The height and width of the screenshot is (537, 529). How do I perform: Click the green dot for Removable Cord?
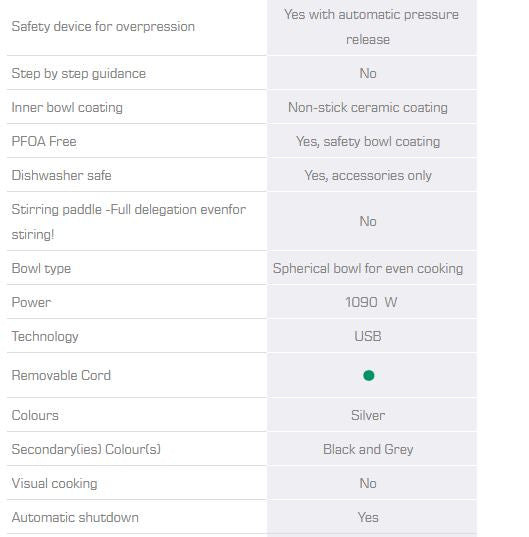point(368,375)
